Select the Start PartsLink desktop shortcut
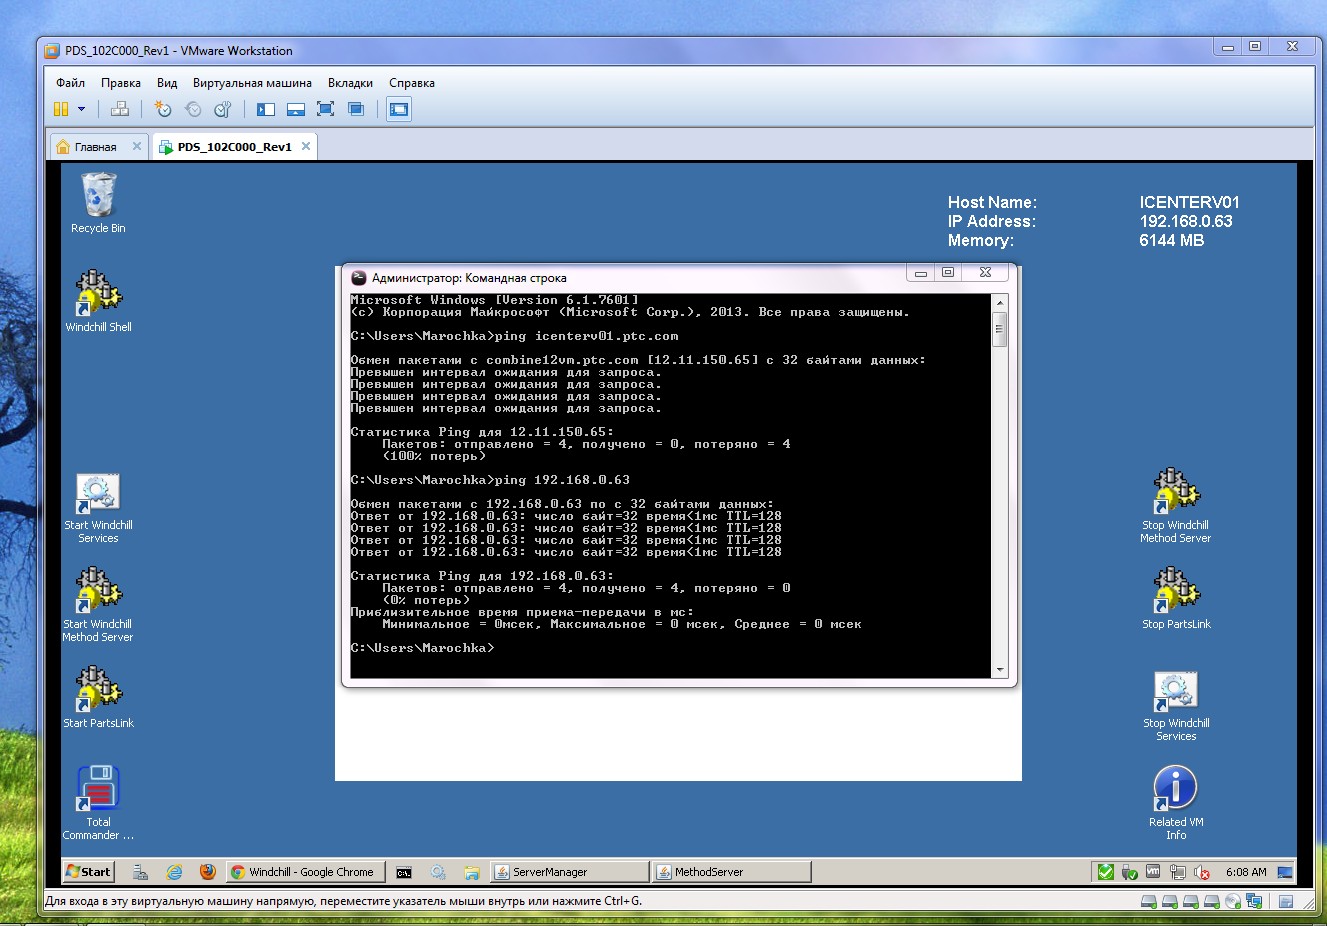1327x926 pixels. point(98,697)
